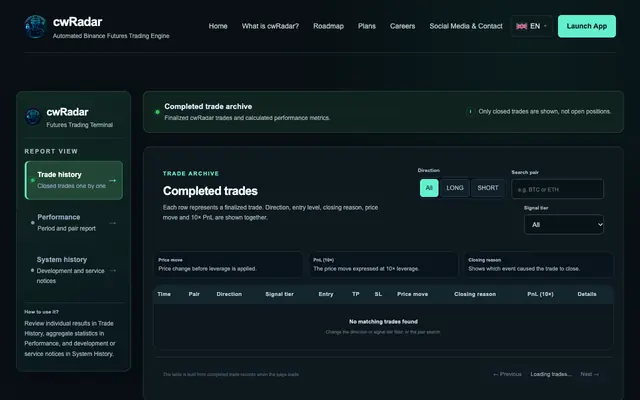
Task: Open What is cwRadar? page
Action: tap(270, 26)
